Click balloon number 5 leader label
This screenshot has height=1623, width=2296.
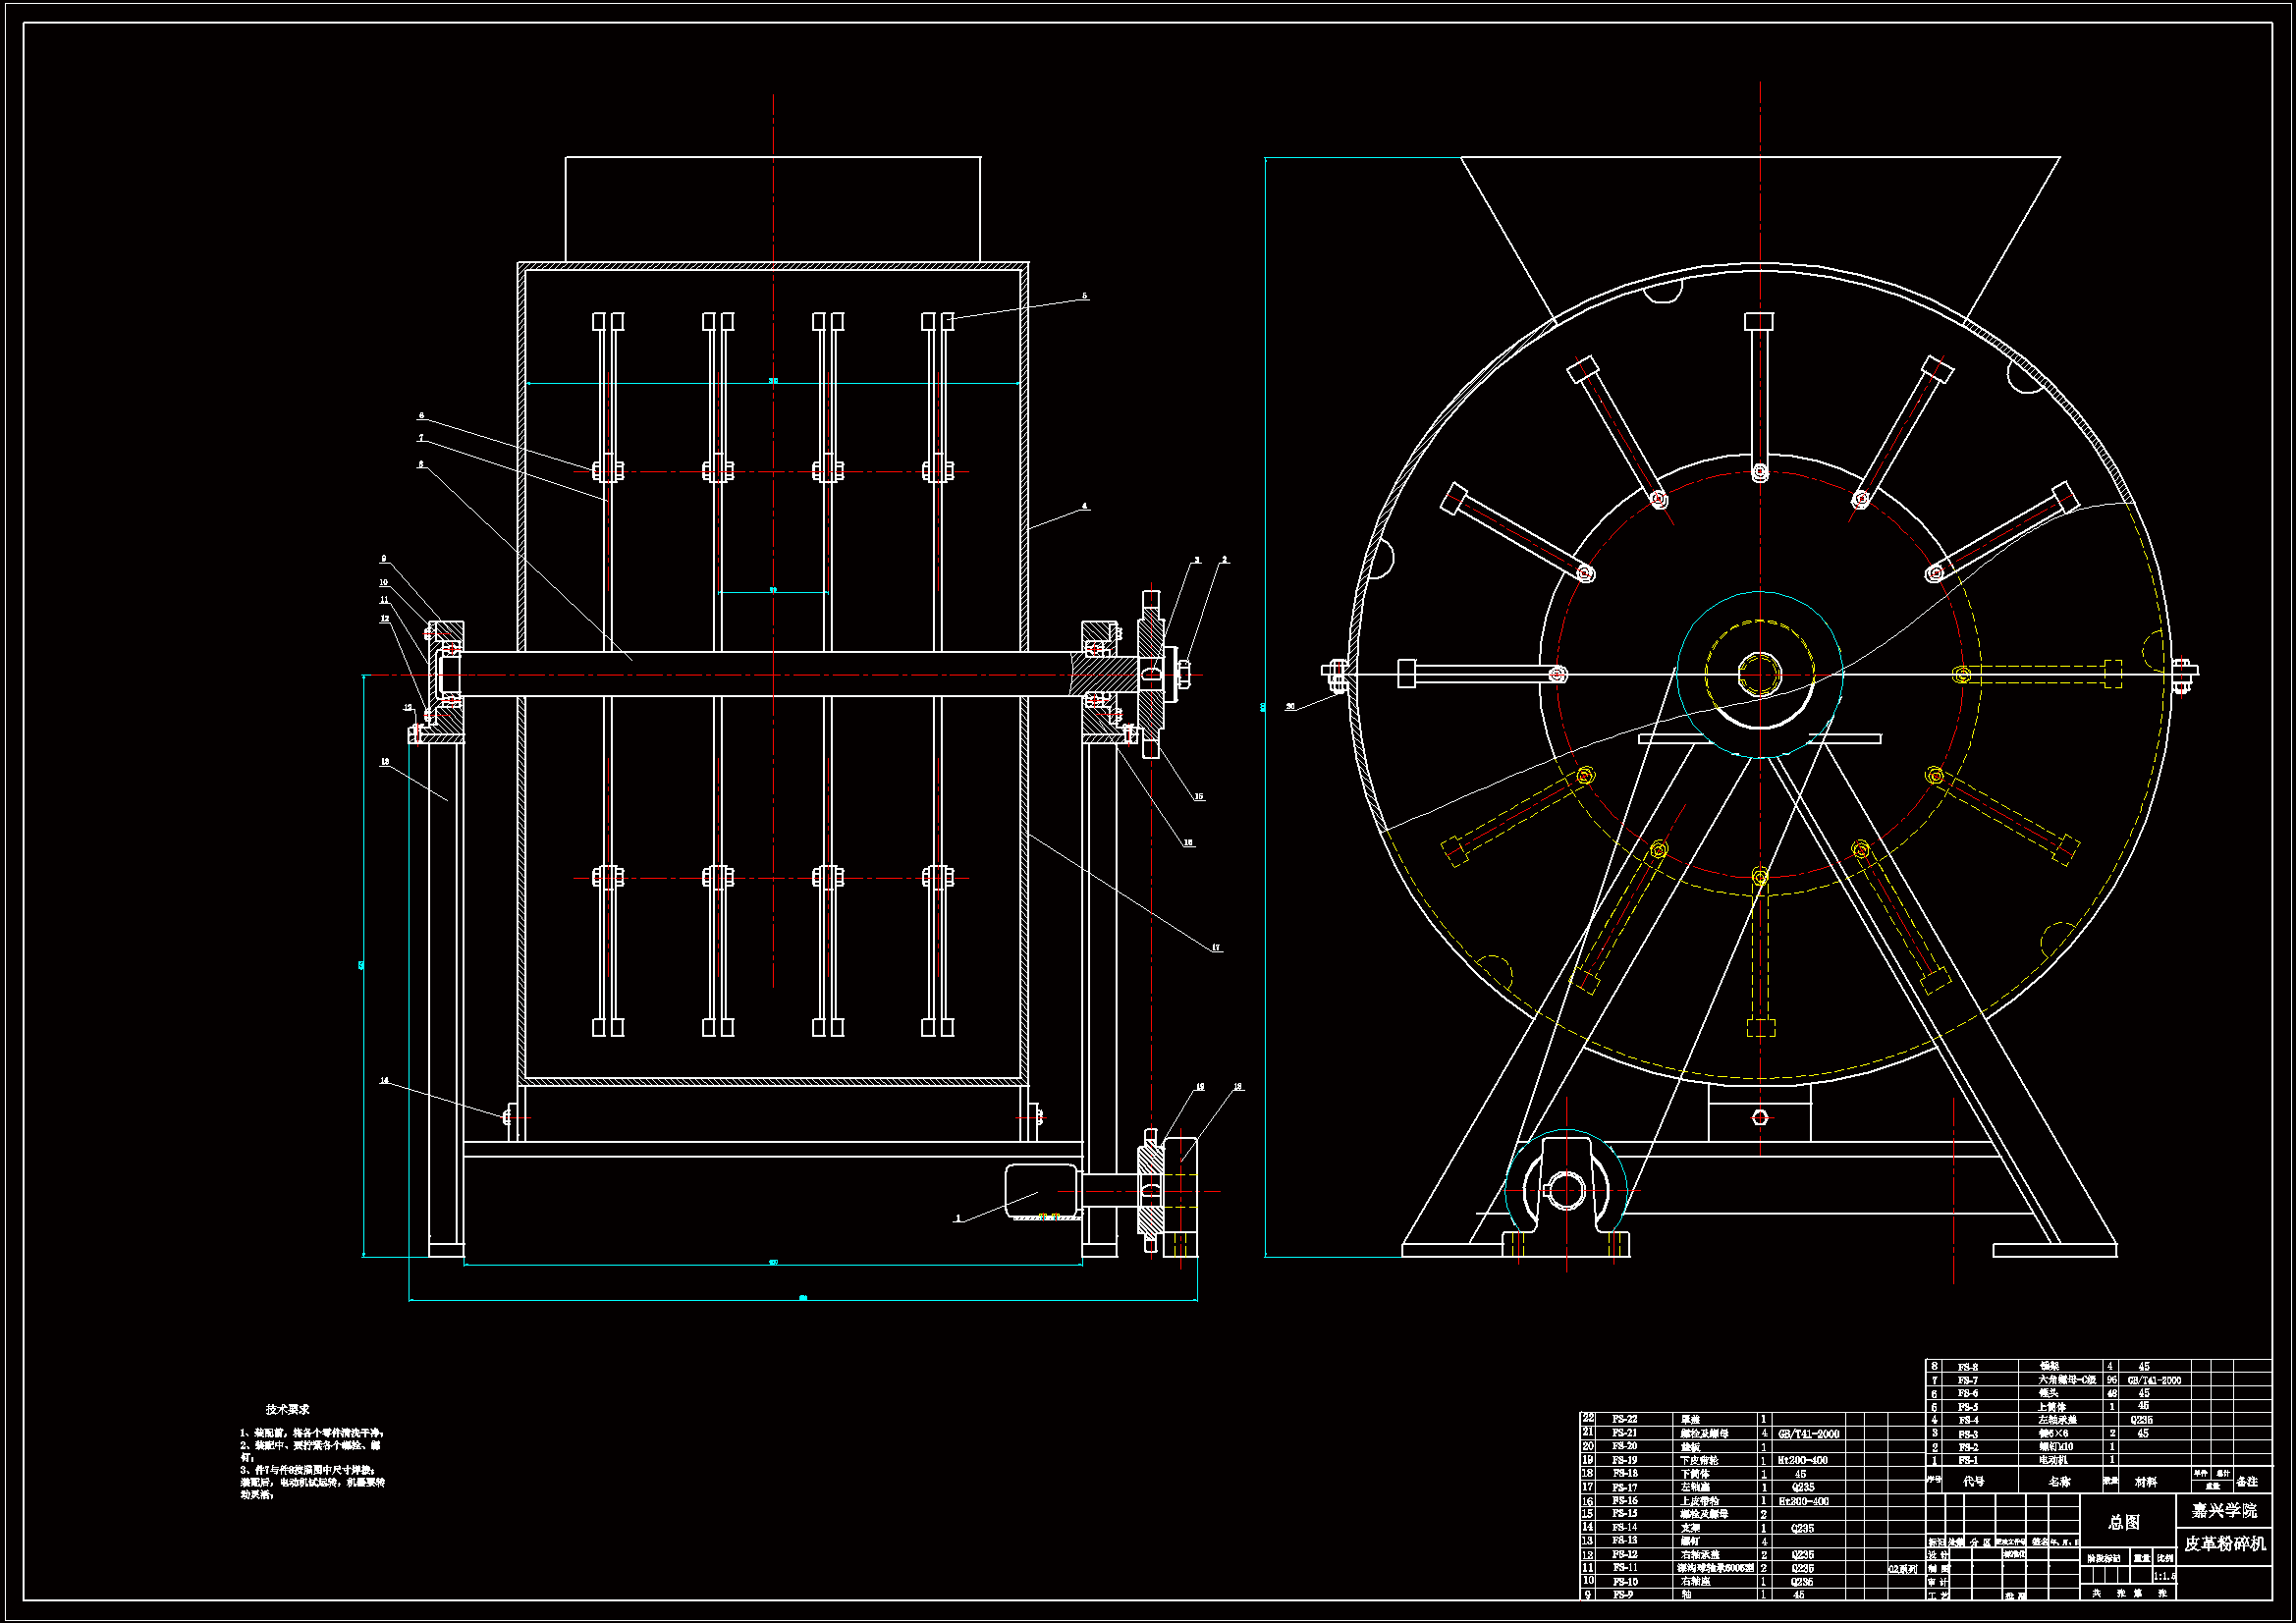1085,296
